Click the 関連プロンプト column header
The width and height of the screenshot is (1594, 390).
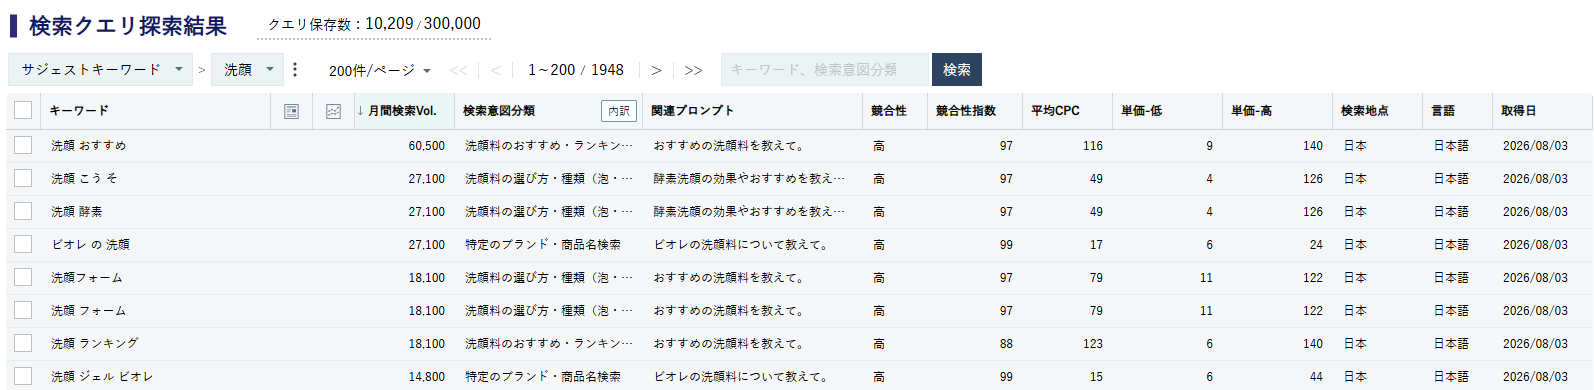pyautogui.click(x=692, y=111)
